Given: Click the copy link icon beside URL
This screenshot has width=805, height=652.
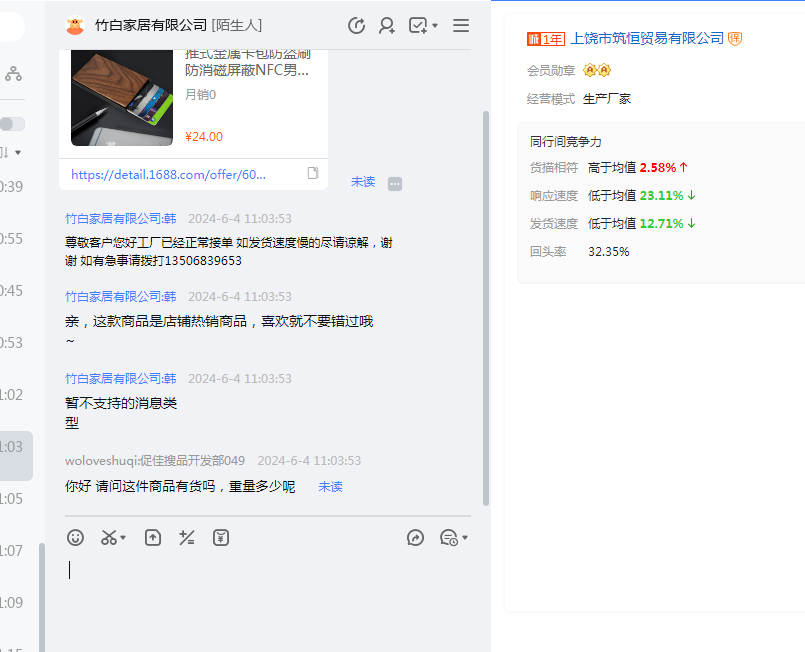Looking at the screenshot, I should coord(313,174).
